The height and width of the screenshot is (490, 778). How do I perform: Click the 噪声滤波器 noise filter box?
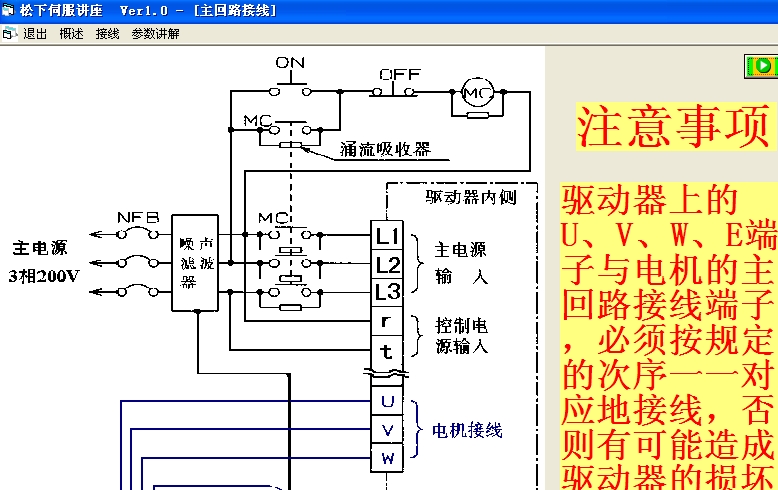click(x=194, y=262)
